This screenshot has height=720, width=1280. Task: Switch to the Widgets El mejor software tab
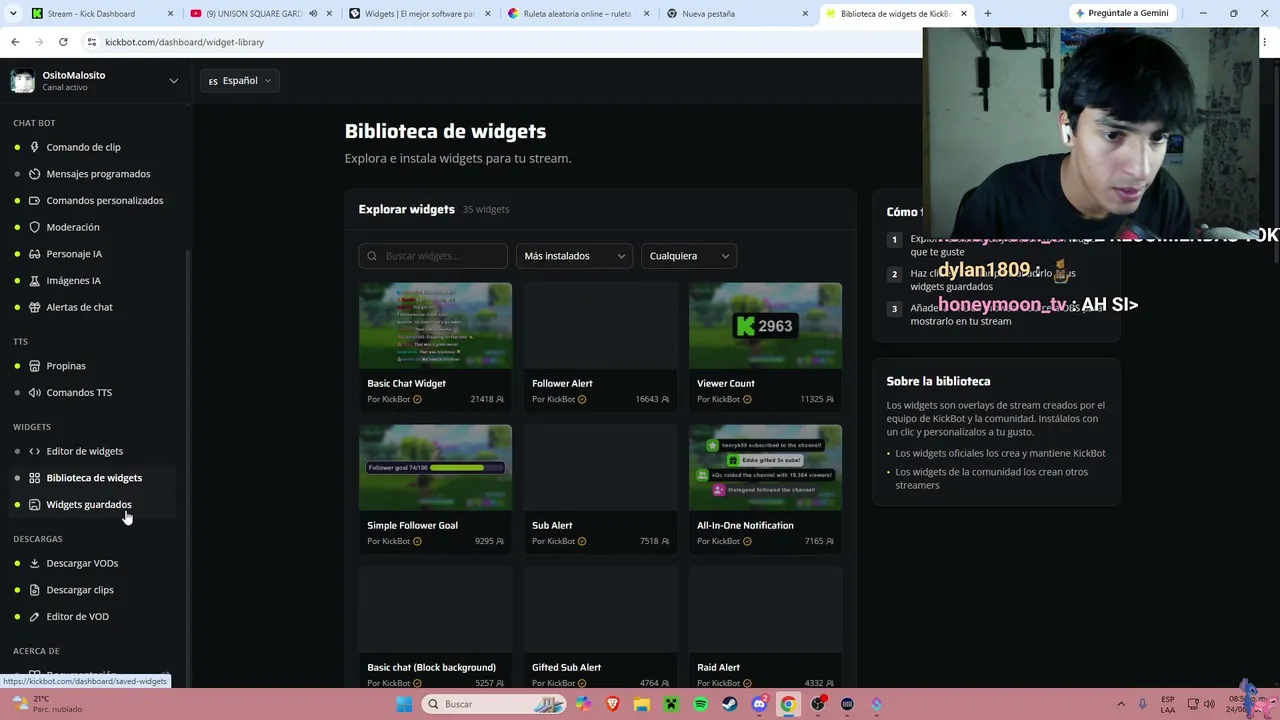[420, 14]
